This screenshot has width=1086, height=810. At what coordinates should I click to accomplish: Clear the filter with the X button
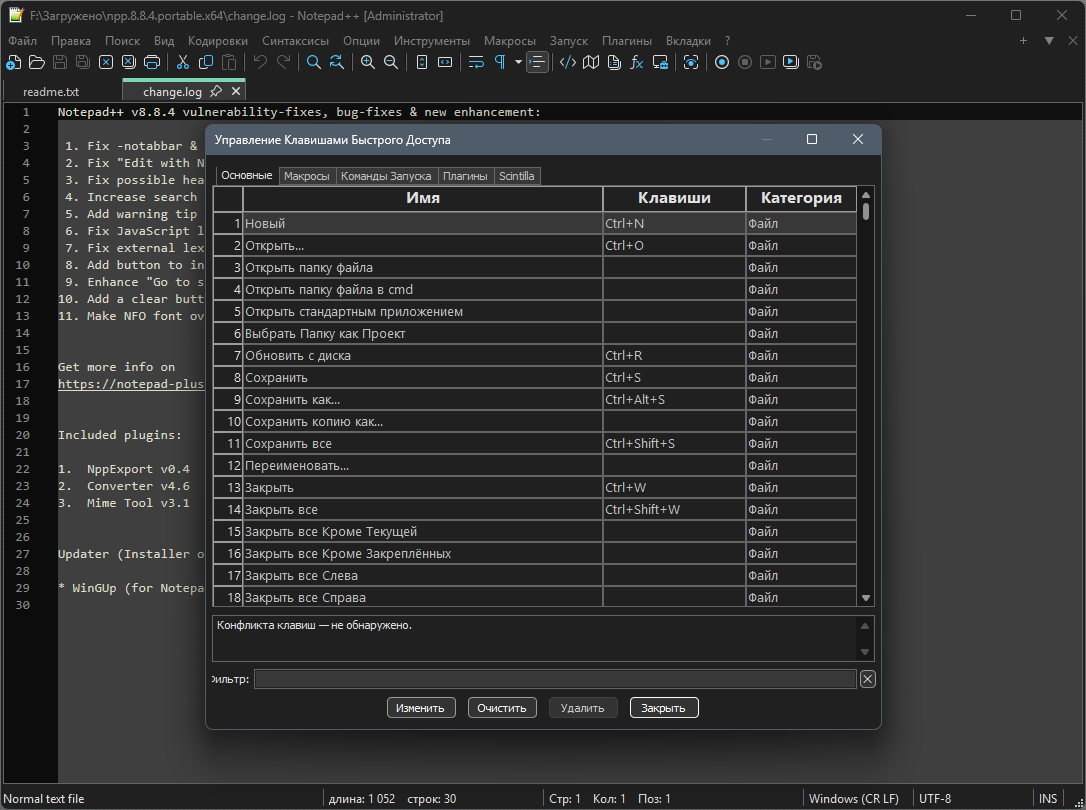867,679
